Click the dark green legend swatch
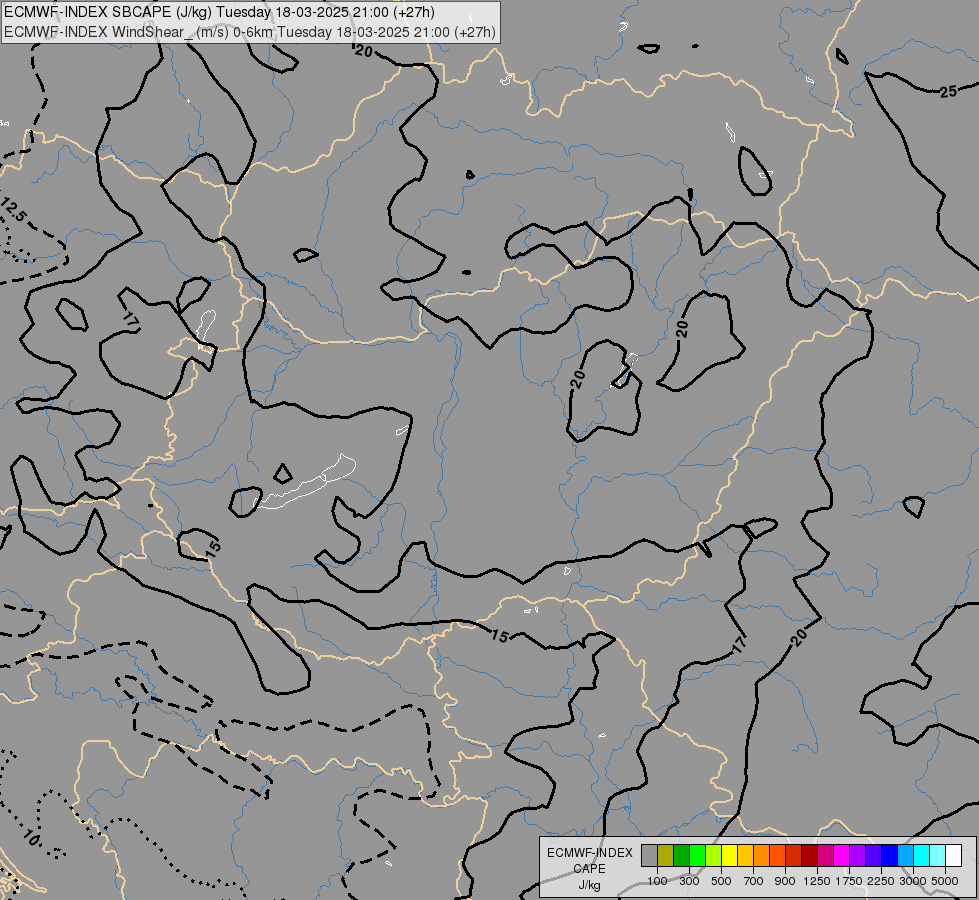The width and height of the screenshot is (979, 900). [x=681, y=855]
